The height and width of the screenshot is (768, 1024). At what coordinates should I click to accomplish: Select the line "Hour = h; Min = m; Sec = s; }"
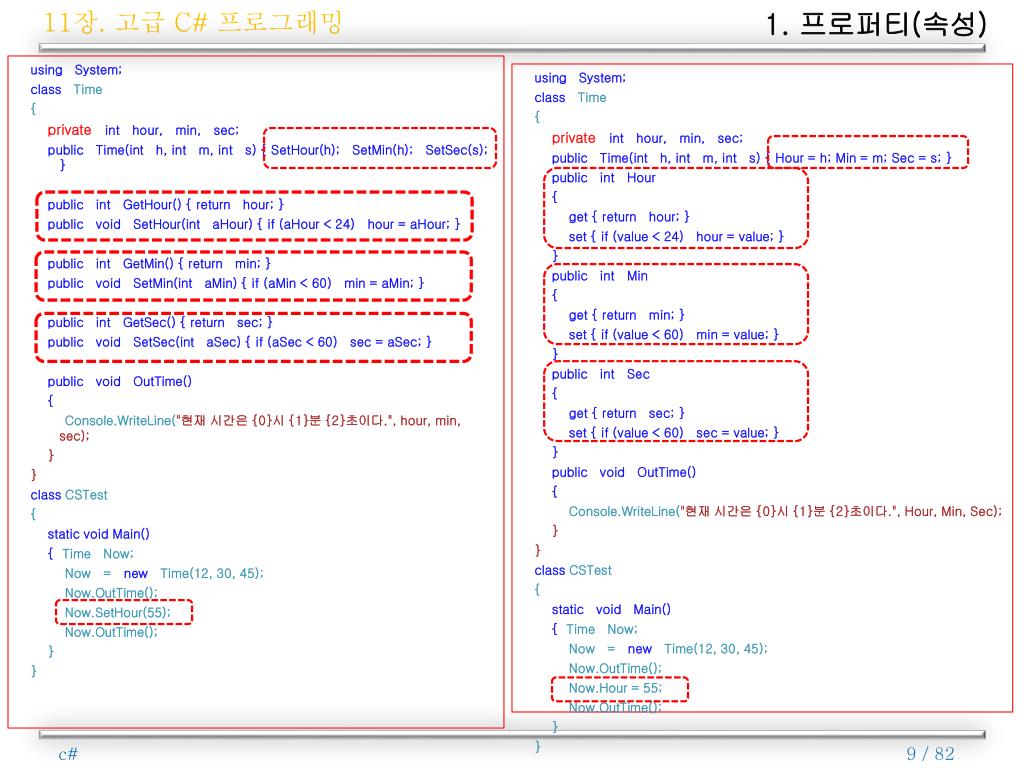pyautogui.click(x=863, y=157)
